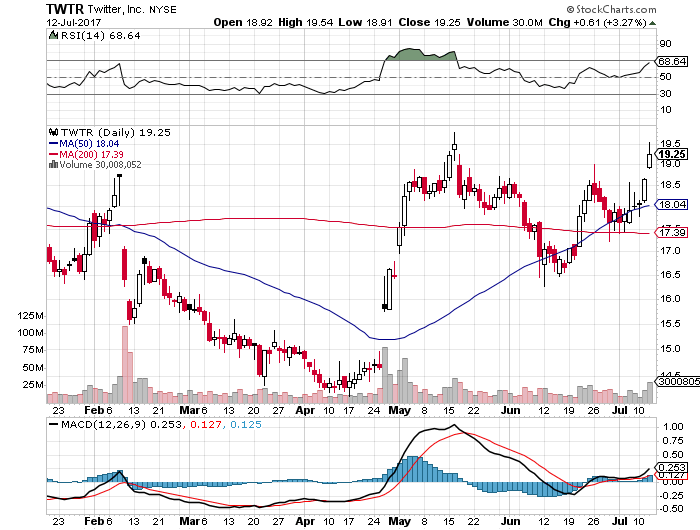Click the Low 18.91 value

(x=365, y=22)
